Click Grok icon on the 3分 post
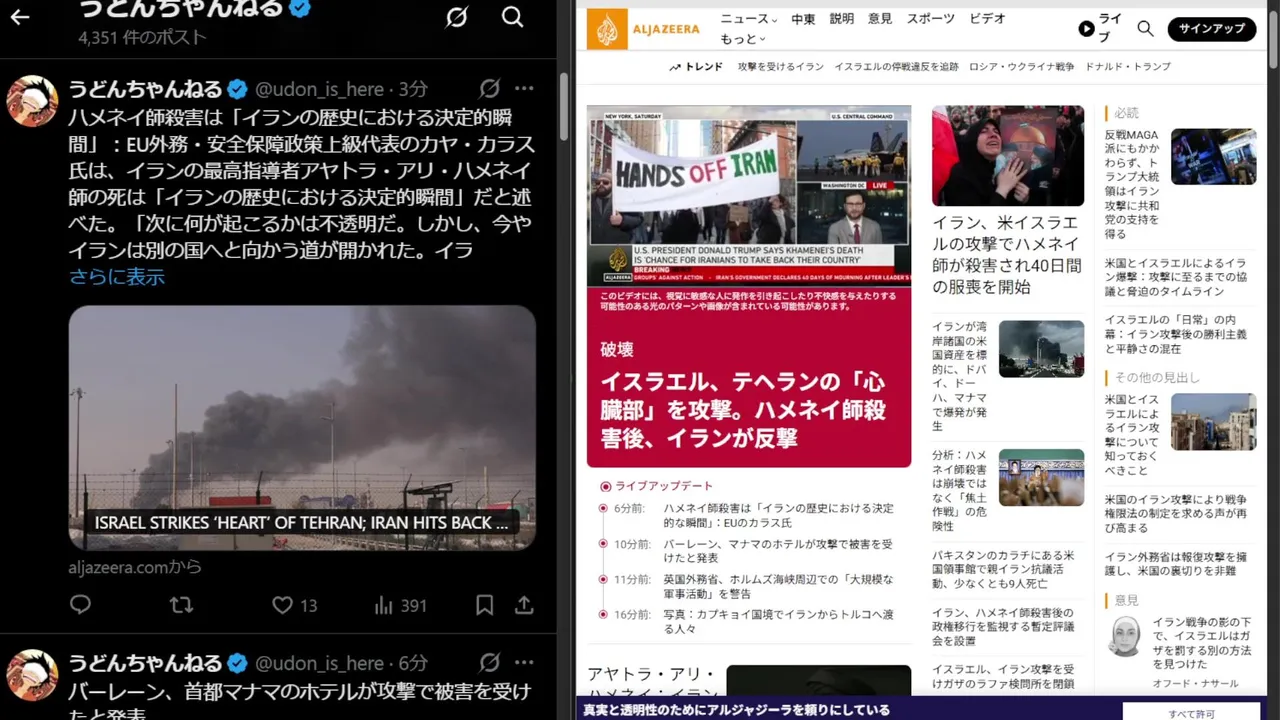The image size is (1280, 720). coord(489,88)
